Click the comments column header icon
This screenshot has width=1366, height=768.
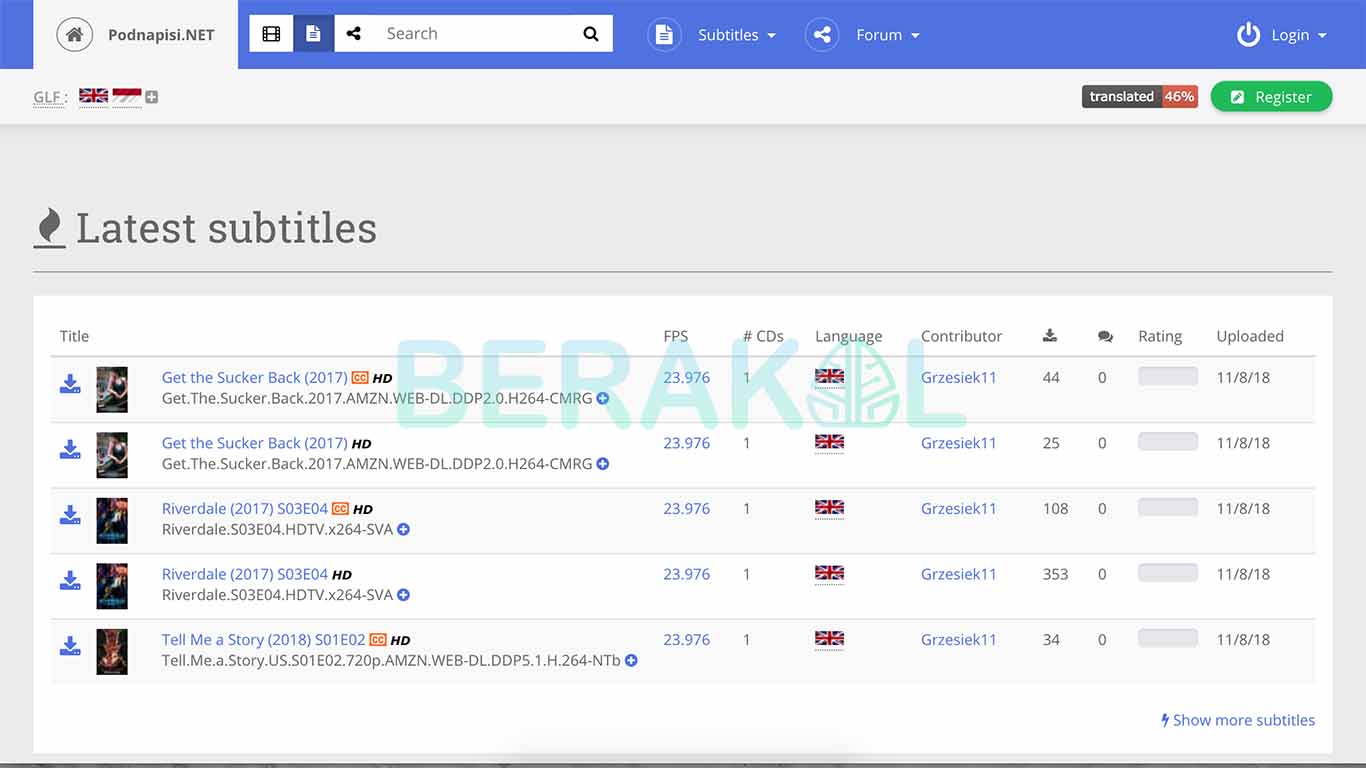(x=1105, y=337)
